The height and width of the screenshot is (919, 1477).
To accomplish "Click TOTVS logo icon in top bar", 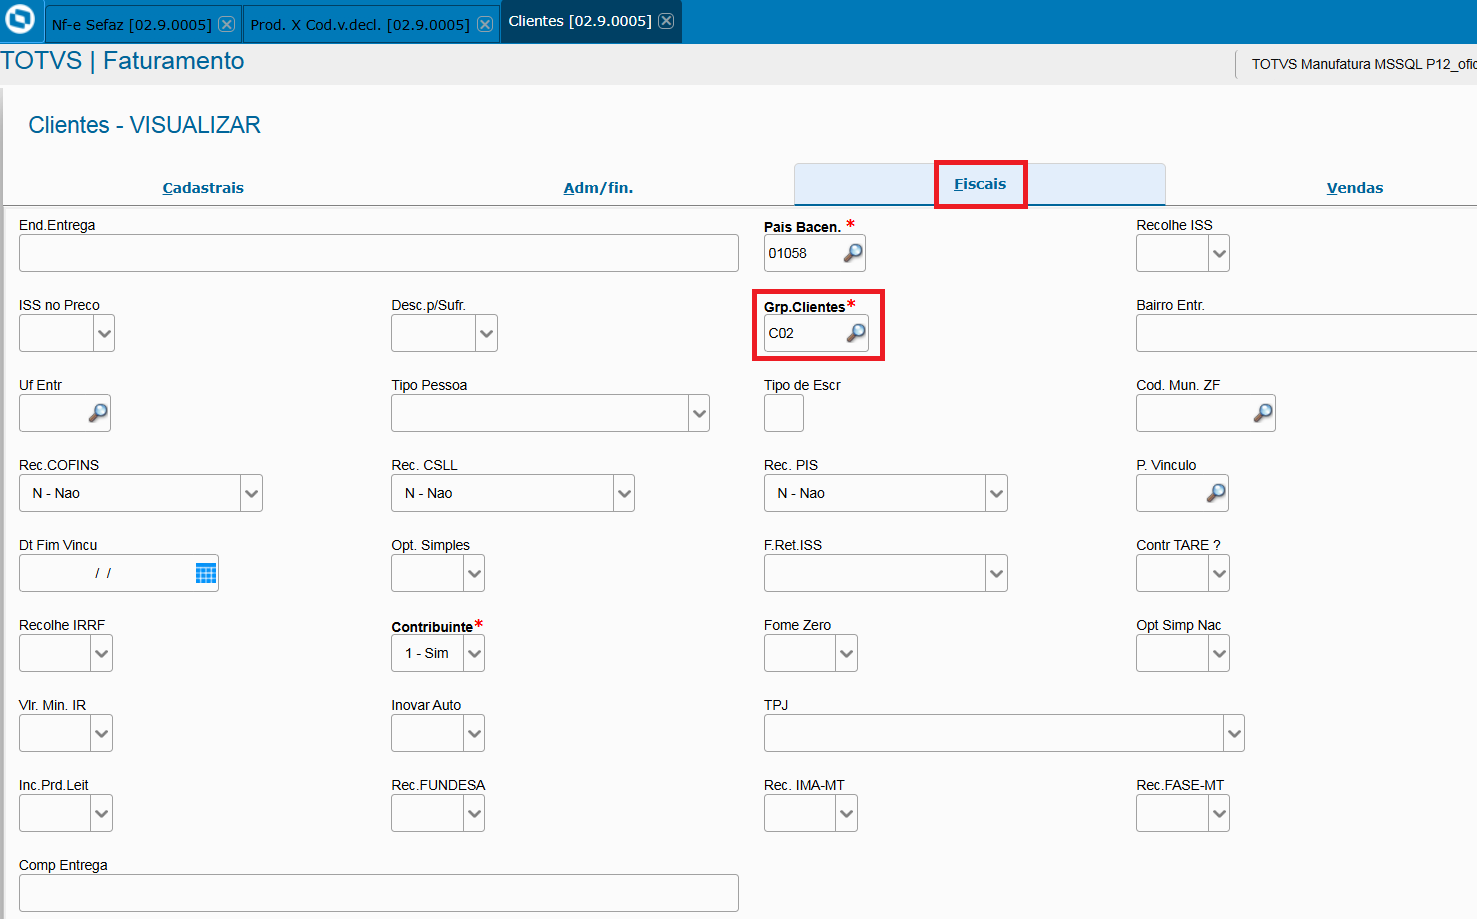I will pos(20,20).
